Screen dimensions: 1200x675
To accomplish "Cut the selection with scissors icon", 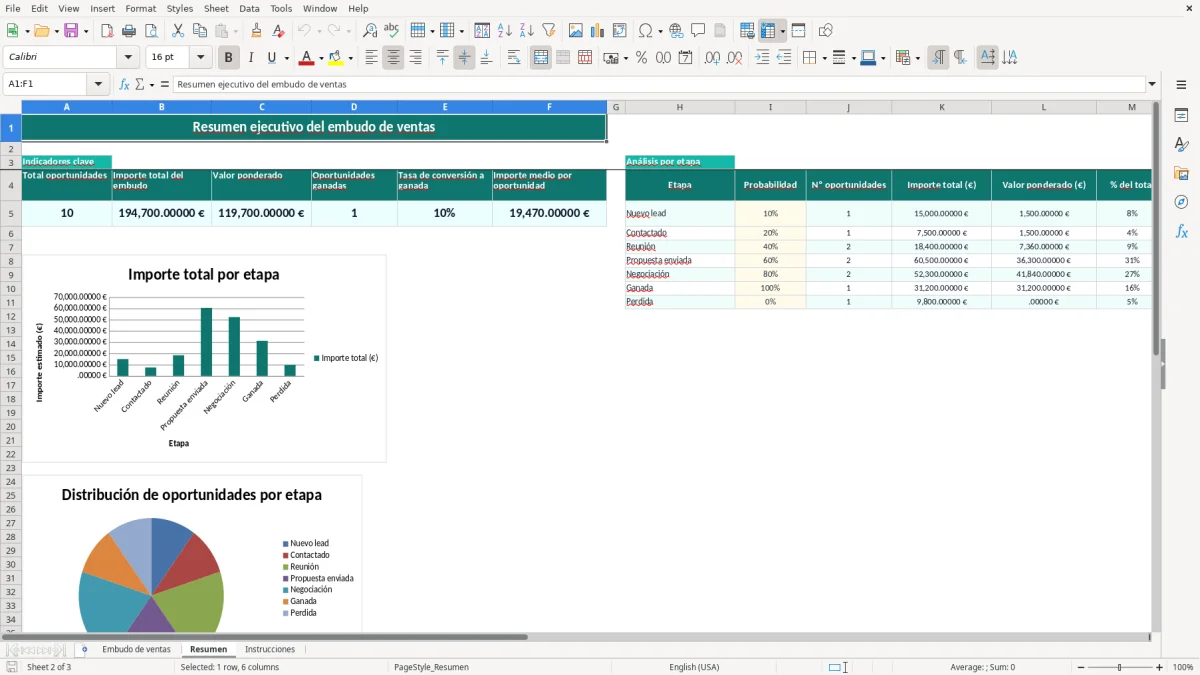I will pos(178,31).
